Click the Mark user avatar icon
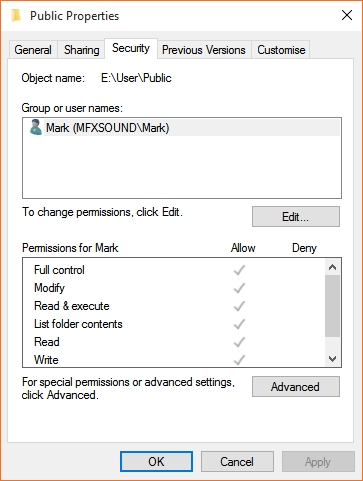 coord(35,127)
